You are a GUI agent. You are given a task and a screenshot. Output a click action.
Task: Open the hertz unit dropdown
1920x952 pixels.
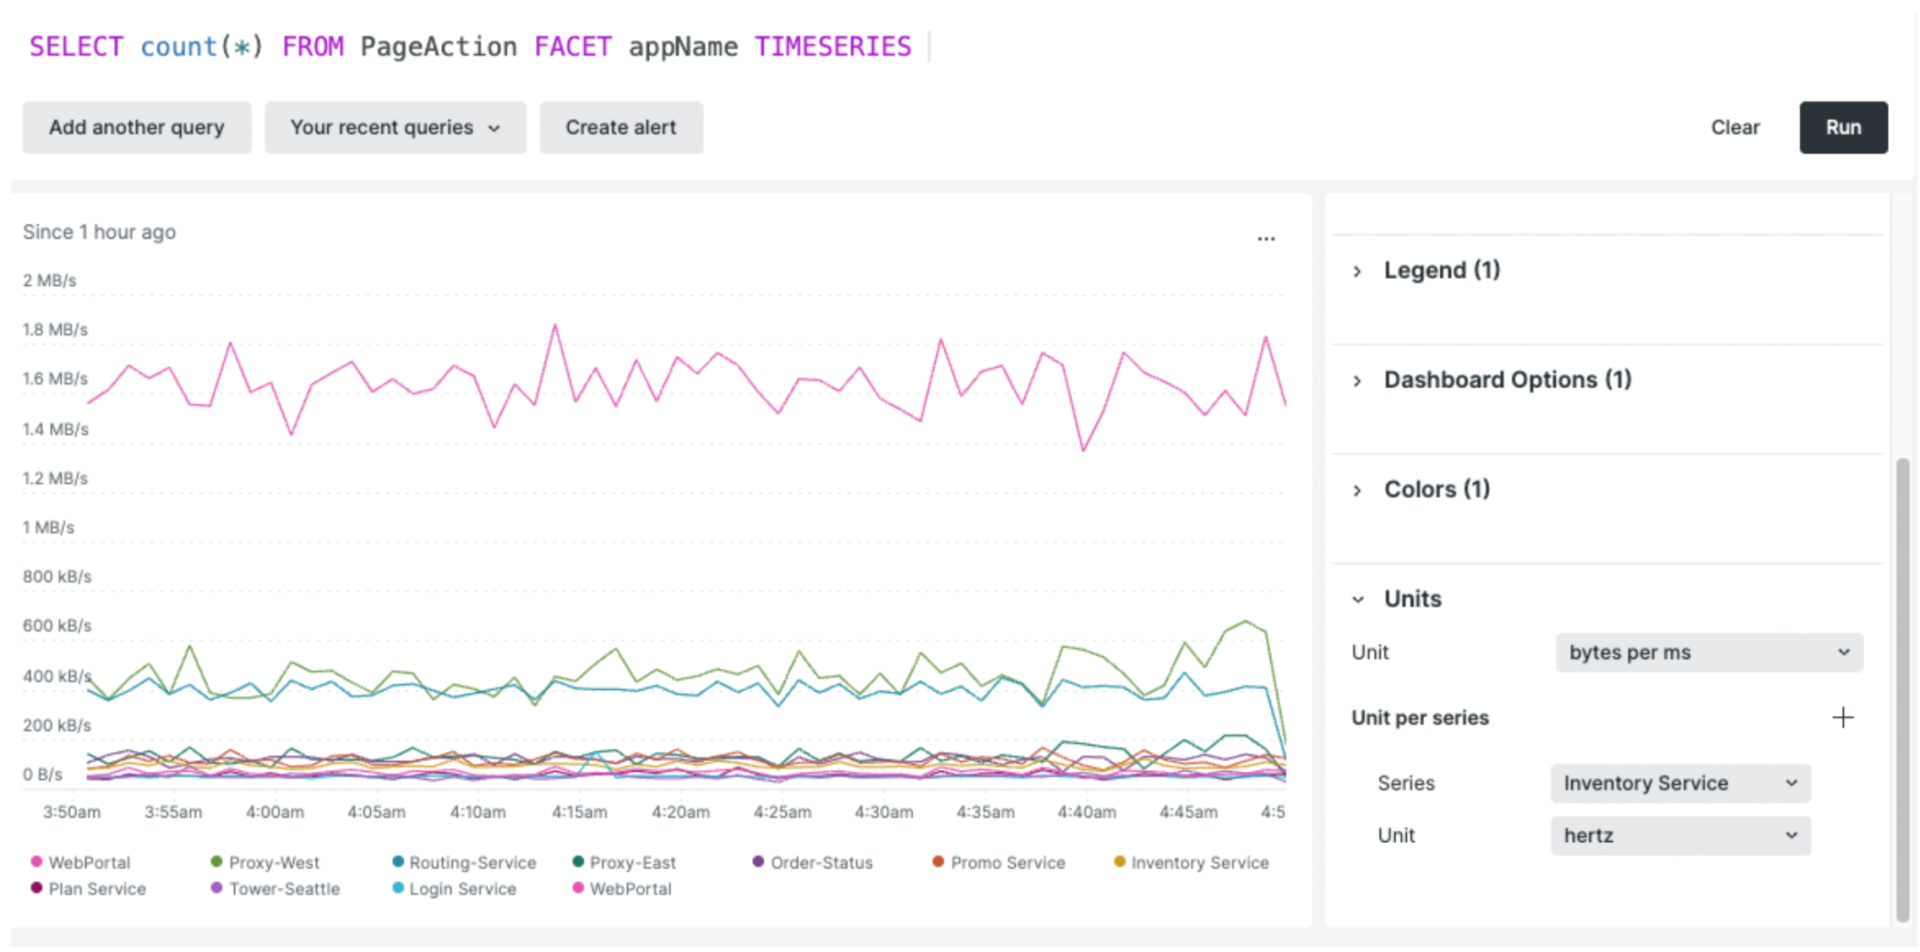tap(1680, 835)
